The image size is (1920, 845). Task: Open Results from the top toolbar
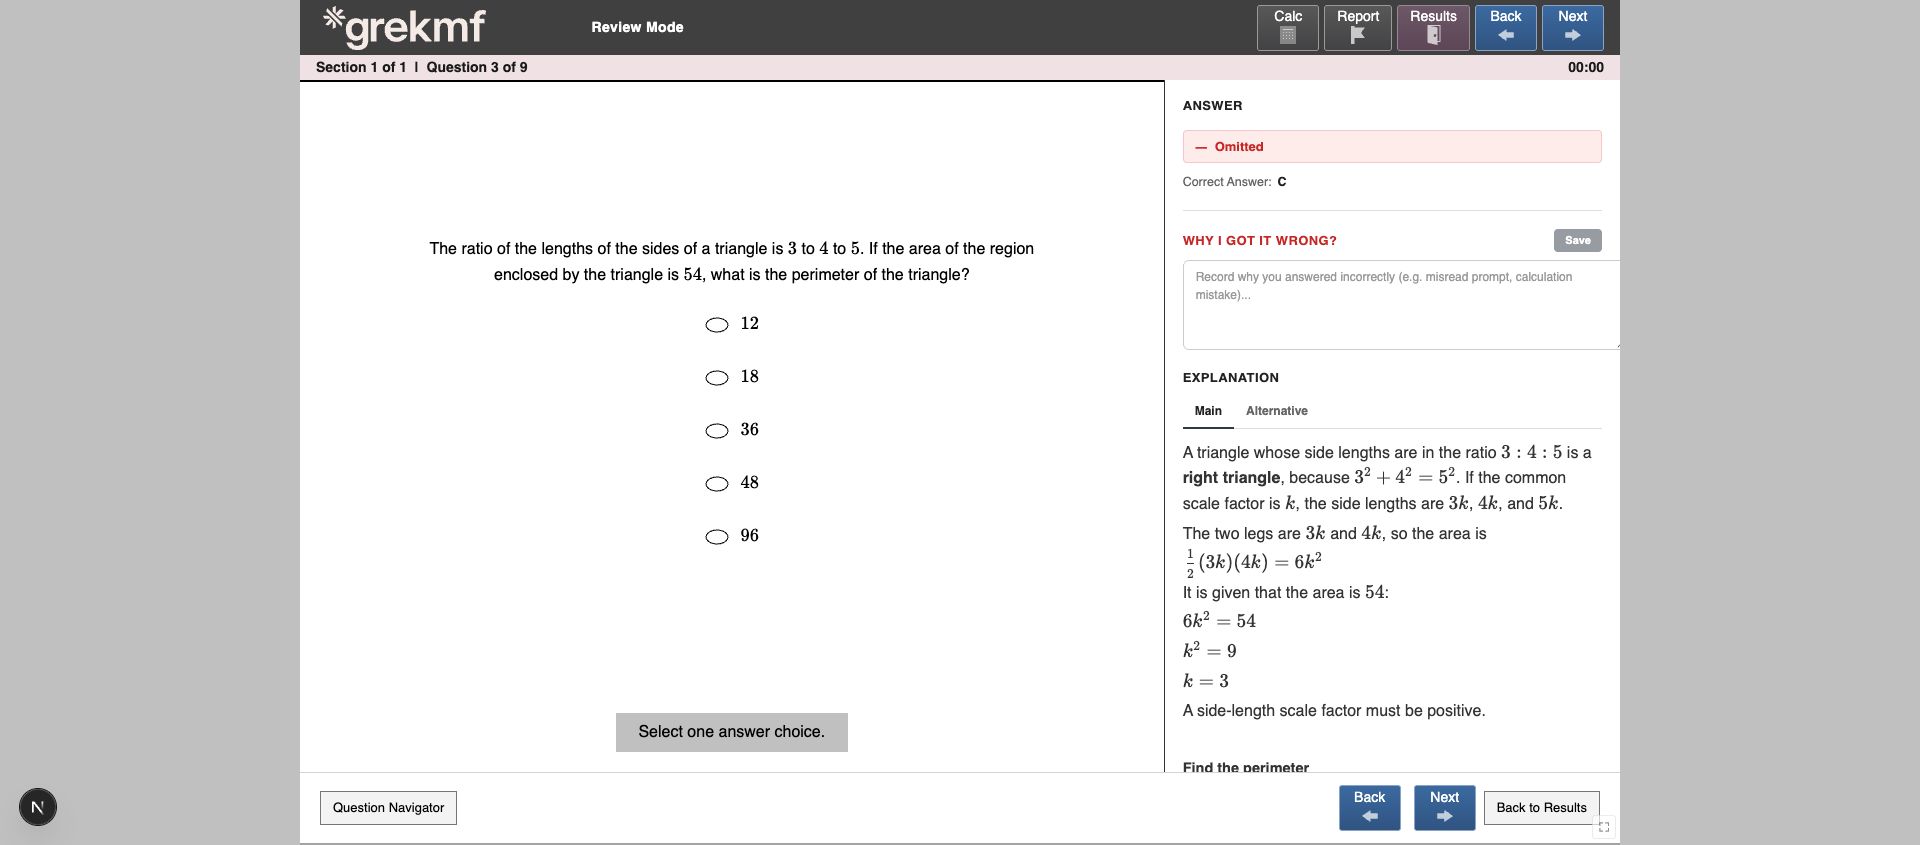point(1433,28)
